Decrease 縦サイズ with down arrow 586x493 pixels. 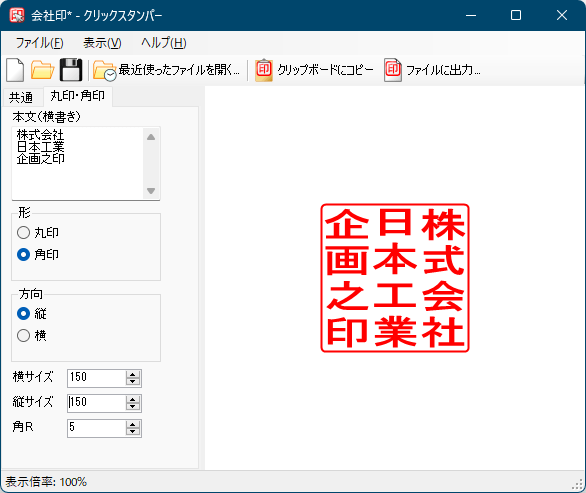133,406
